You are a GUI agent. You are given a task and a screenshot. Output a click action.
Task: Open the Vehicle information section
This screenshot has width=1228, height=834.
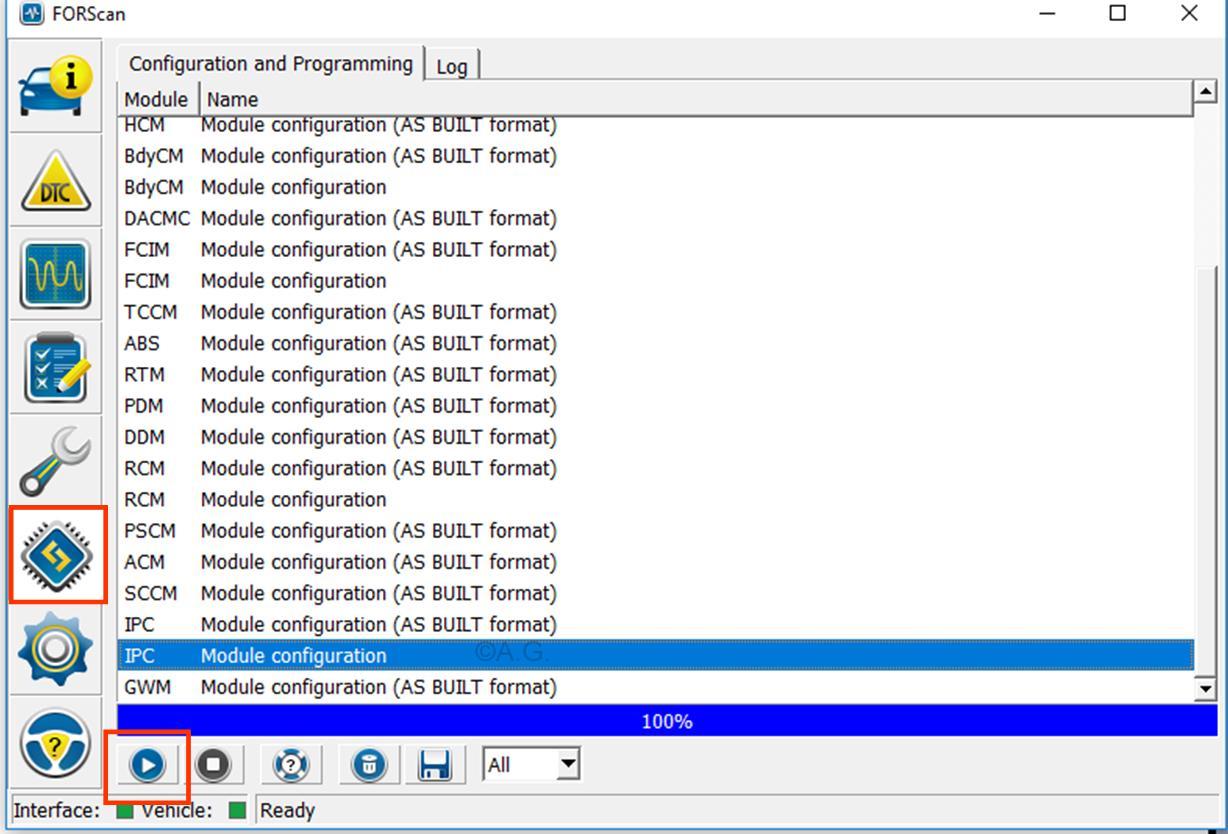tap(55, 86)
